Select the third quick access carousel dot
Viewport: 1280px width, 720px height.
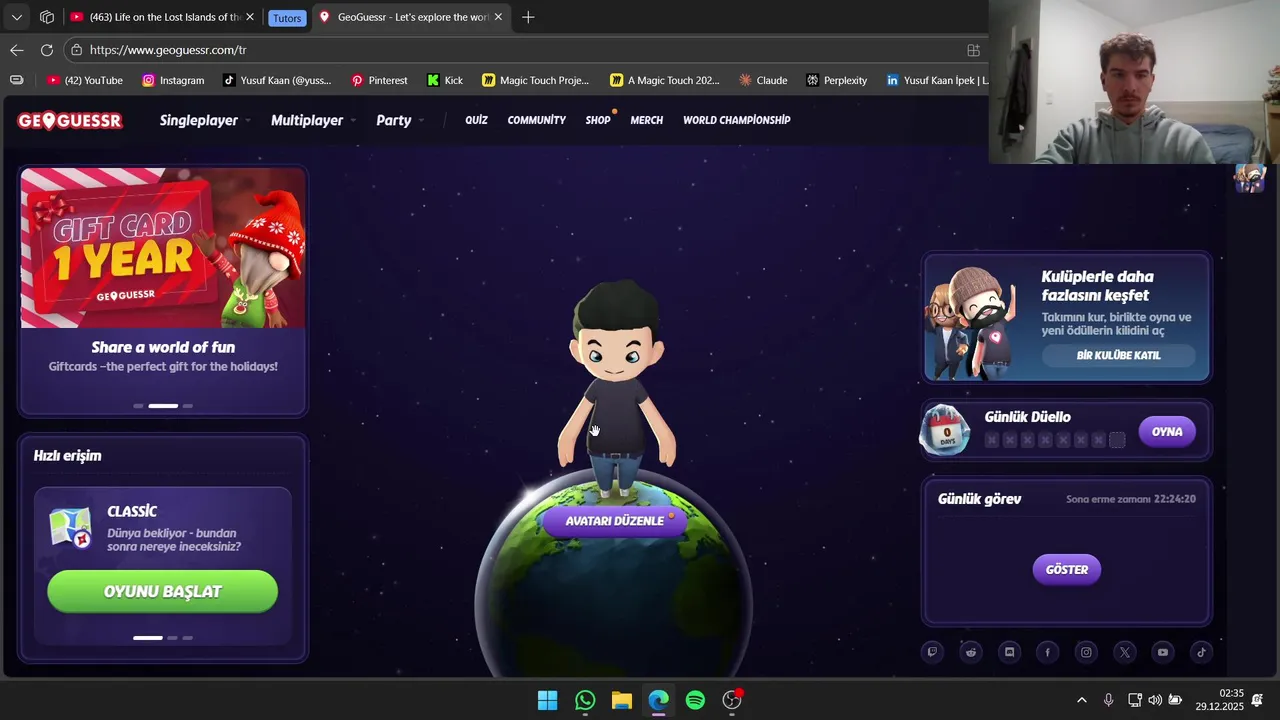pos(187,637)
